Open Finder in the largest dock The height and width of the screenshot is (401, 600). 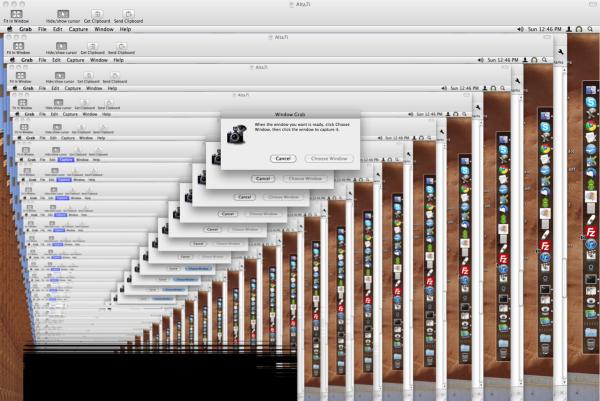click(x=591, y=90)
